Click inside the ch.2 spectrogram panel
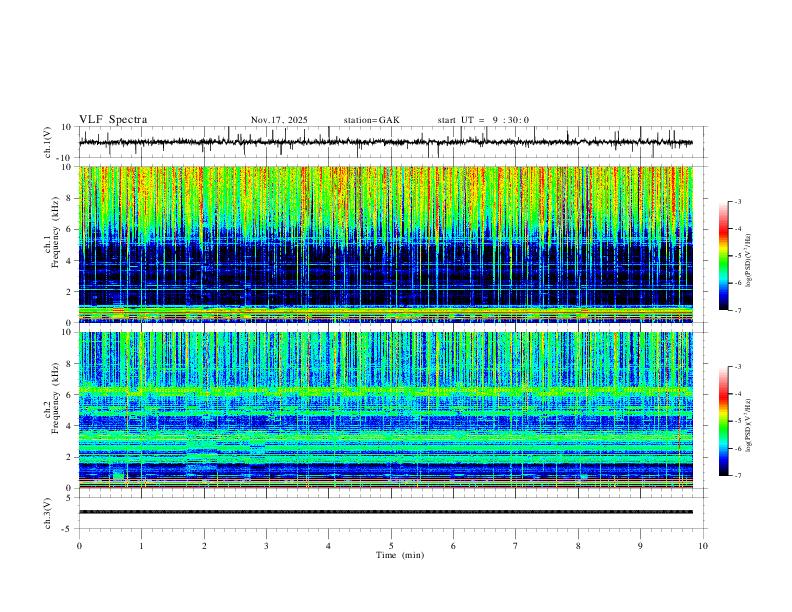The image size is (792, 612). tap(385, 410)
